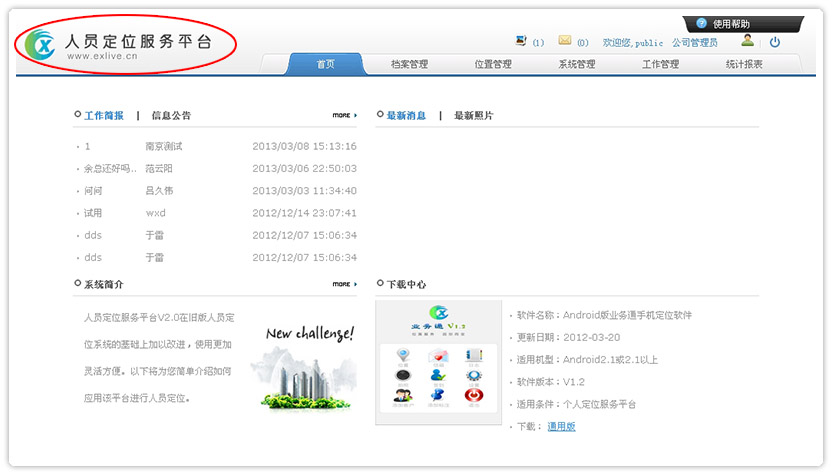Click the notification icon showing (1)
The image size is (834, 474).
(x=520, y=41)
